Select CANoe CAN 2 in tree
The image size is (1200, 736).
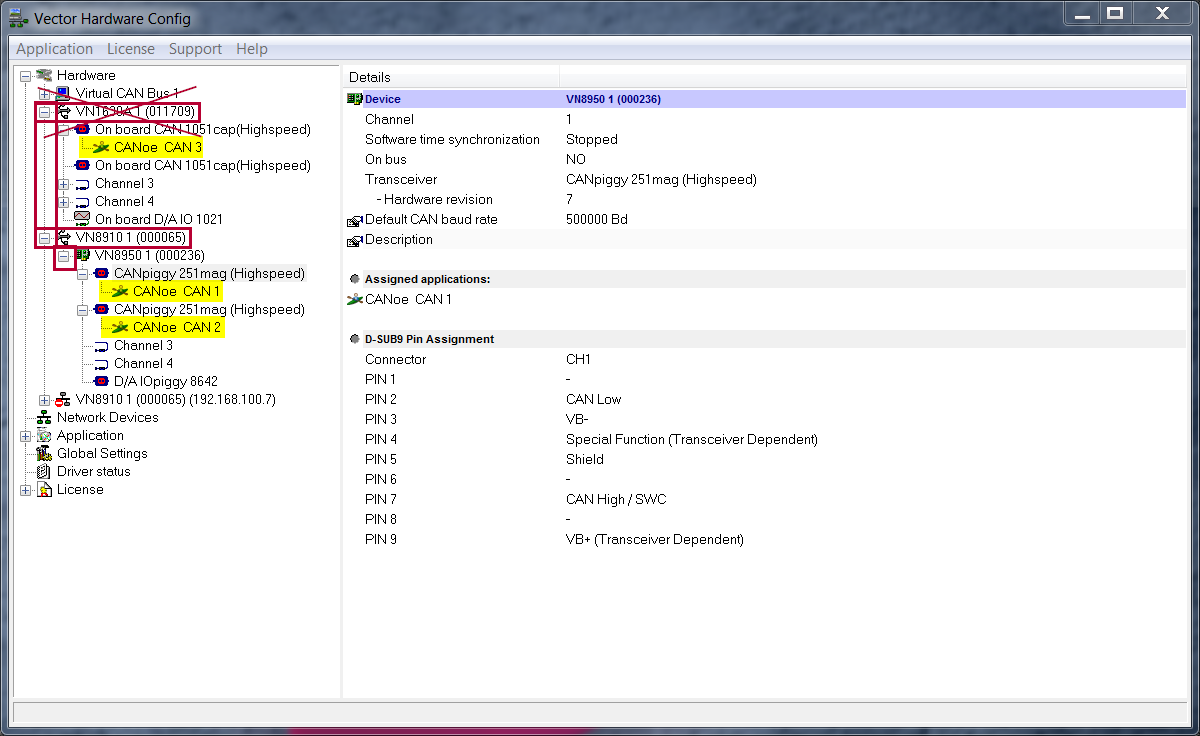[x=176, y=328]
